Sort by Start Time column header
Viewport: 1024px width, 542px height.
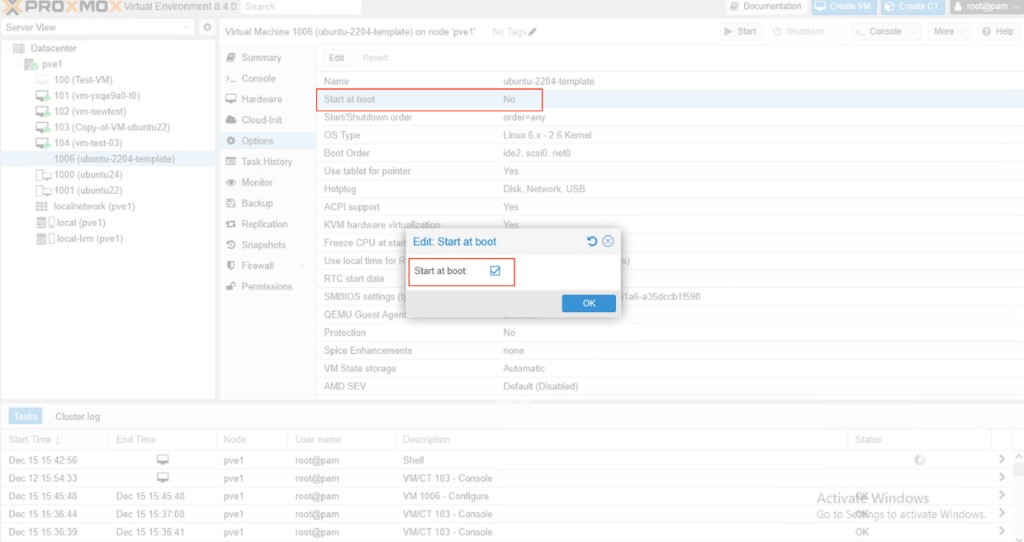point(55,439)
